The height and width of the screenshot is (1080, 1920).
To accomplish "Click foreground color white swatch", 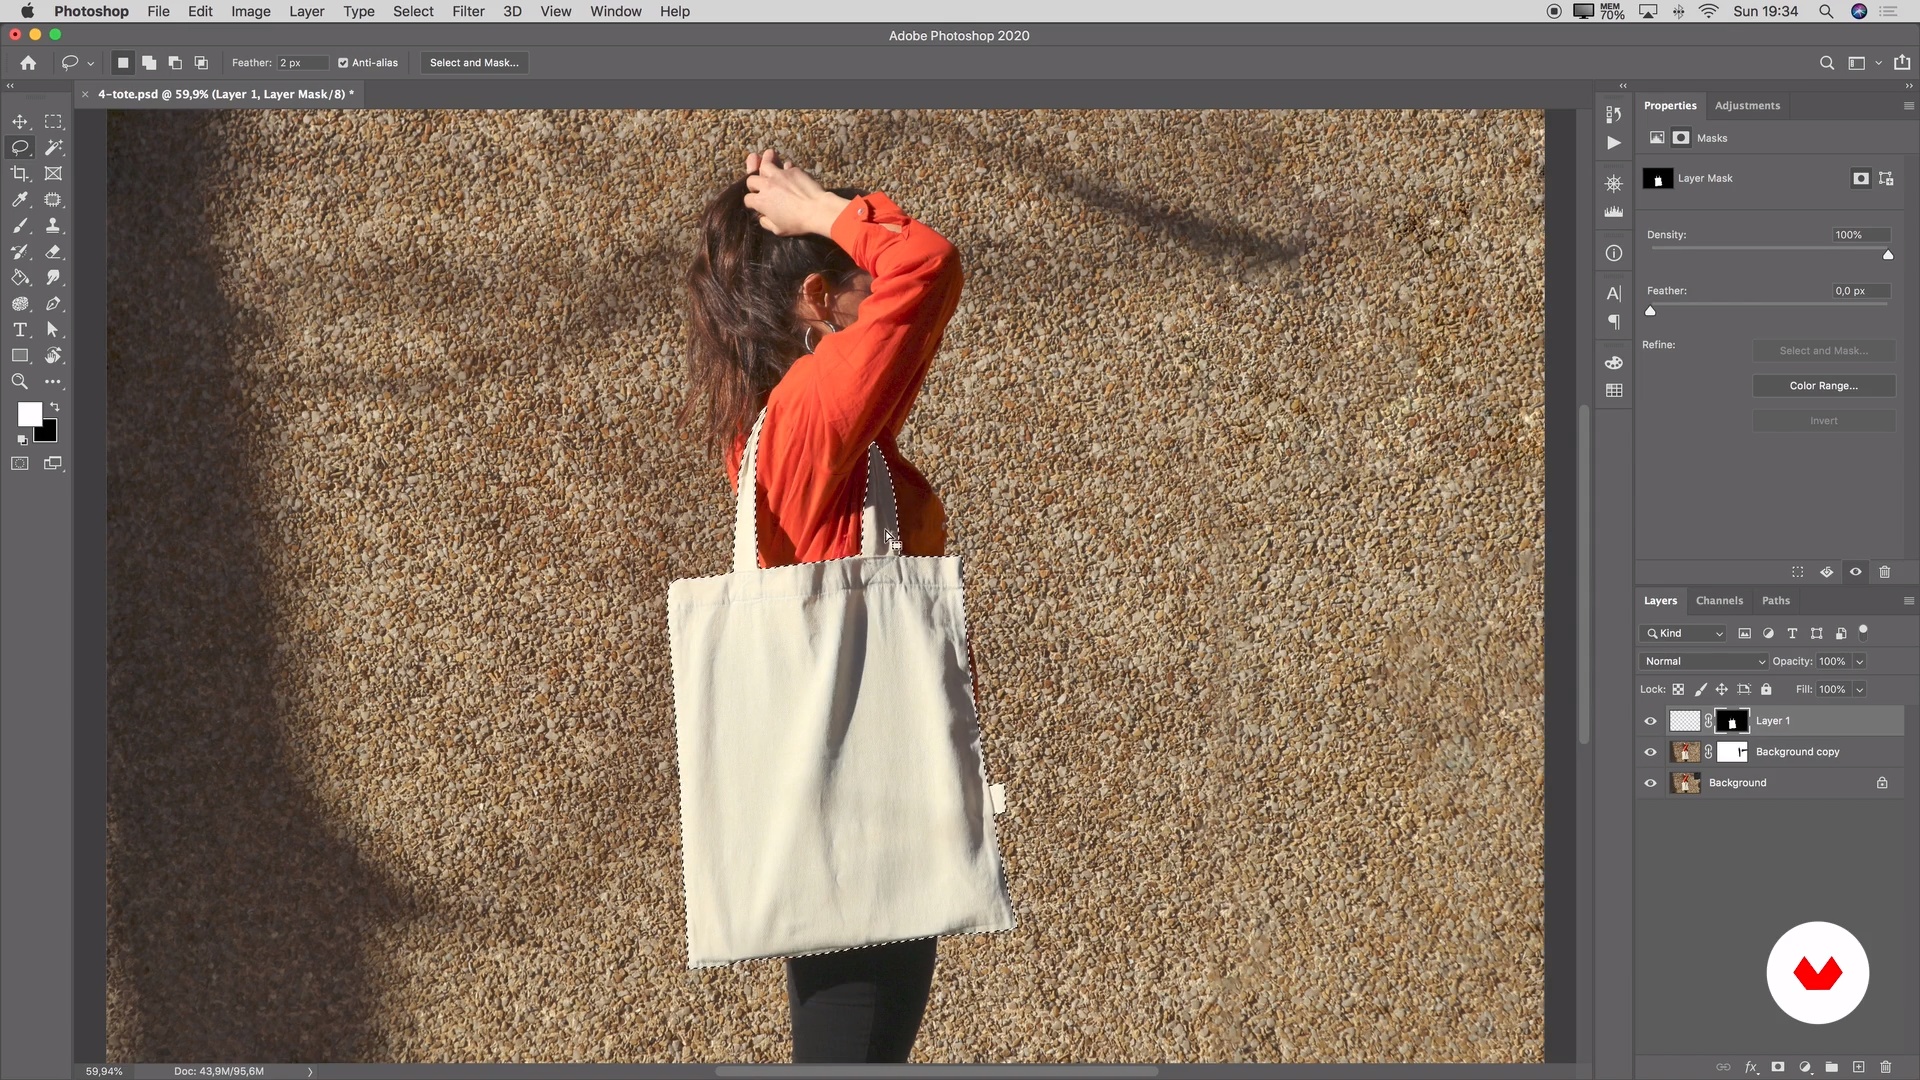I will point(29,414).
